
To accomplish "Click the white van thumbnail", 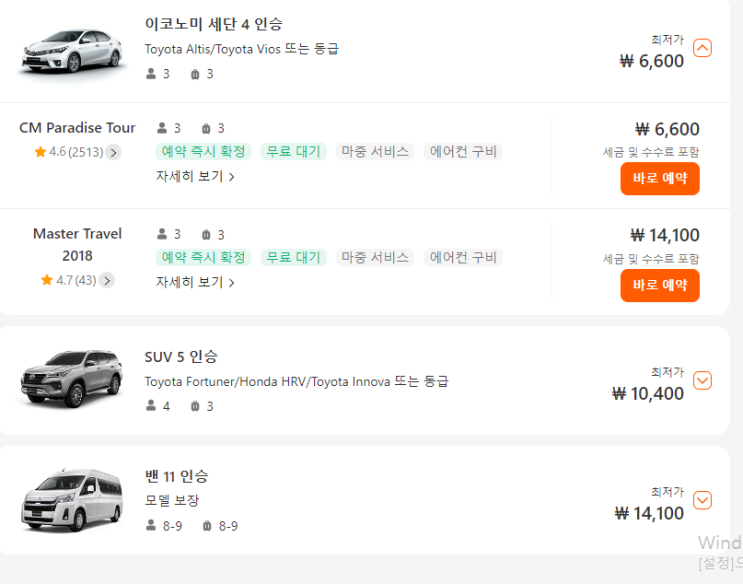I will click(x=62, y=499).
